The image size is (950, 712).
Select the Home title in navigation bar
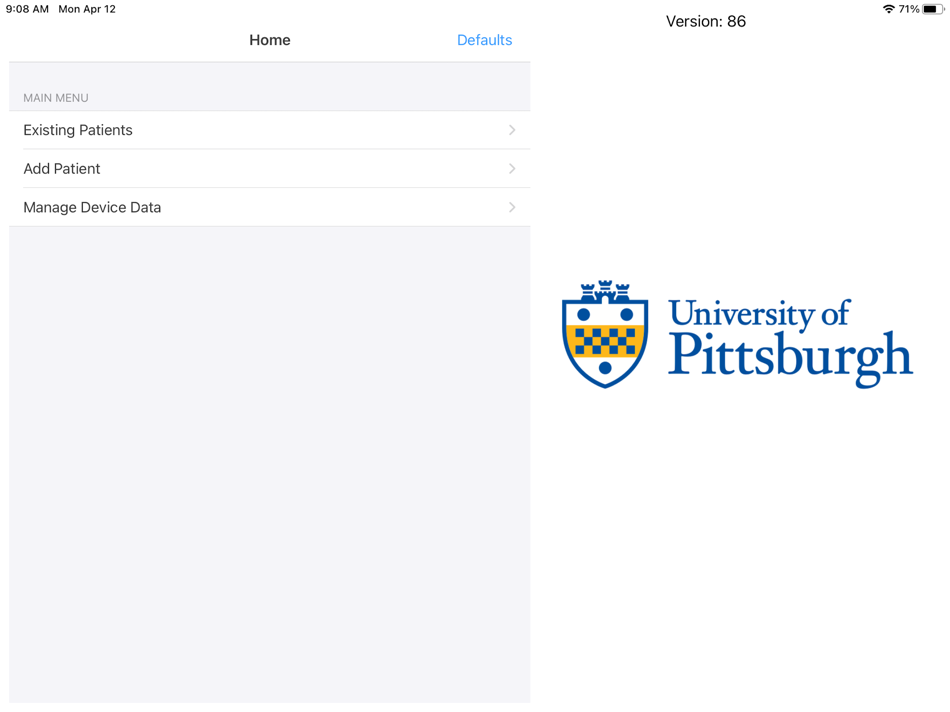269,40
